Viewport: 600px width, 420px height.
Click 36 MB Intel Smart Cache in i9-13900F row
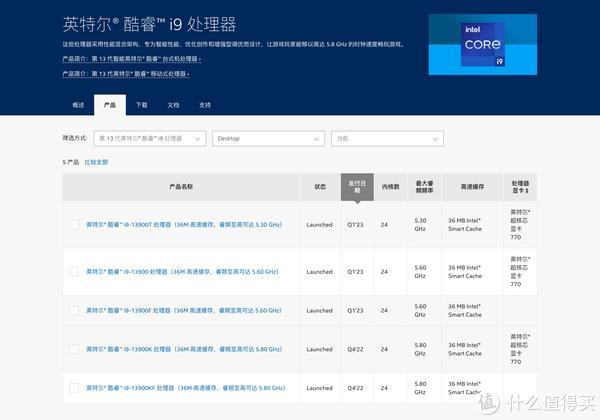coord(465,310)
